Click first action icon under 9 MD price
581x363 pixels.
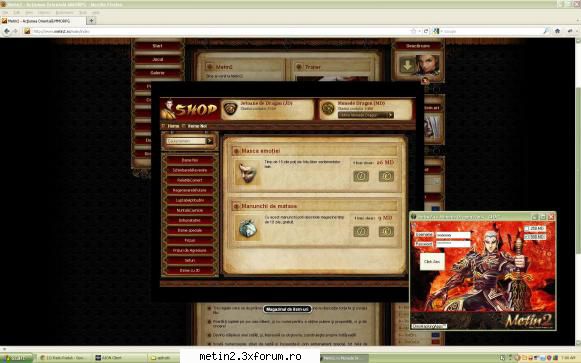361,232
